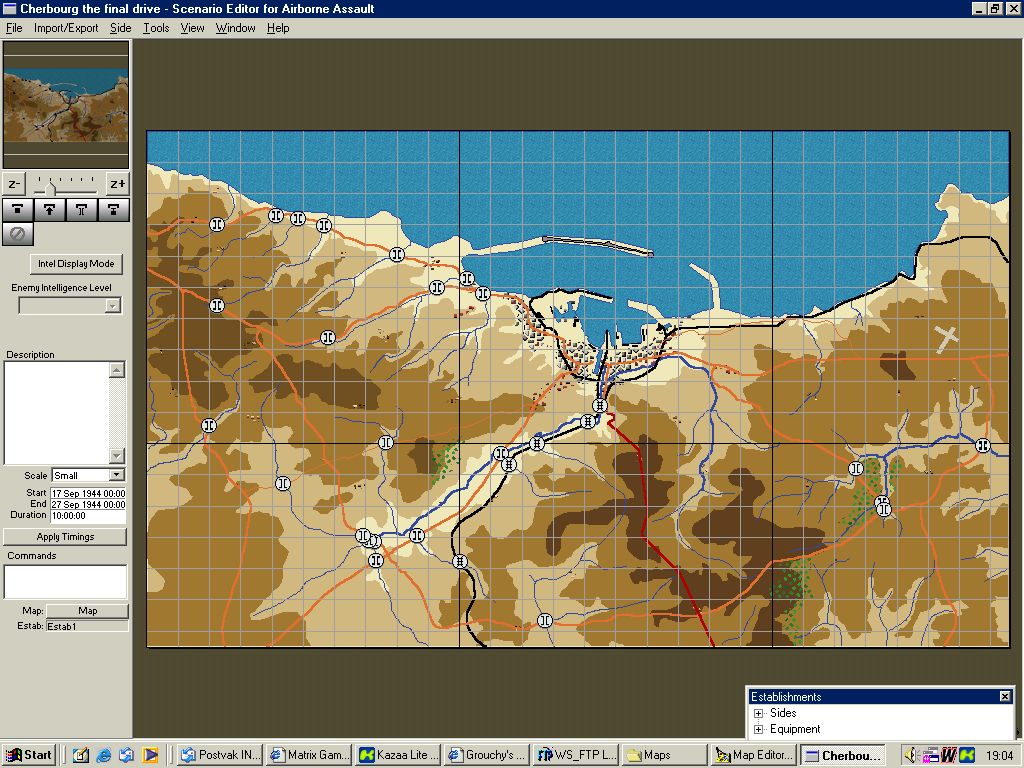Switch to Matrix Gam... taskbar window
The image size is (1024, 768).
coord(310,755)
